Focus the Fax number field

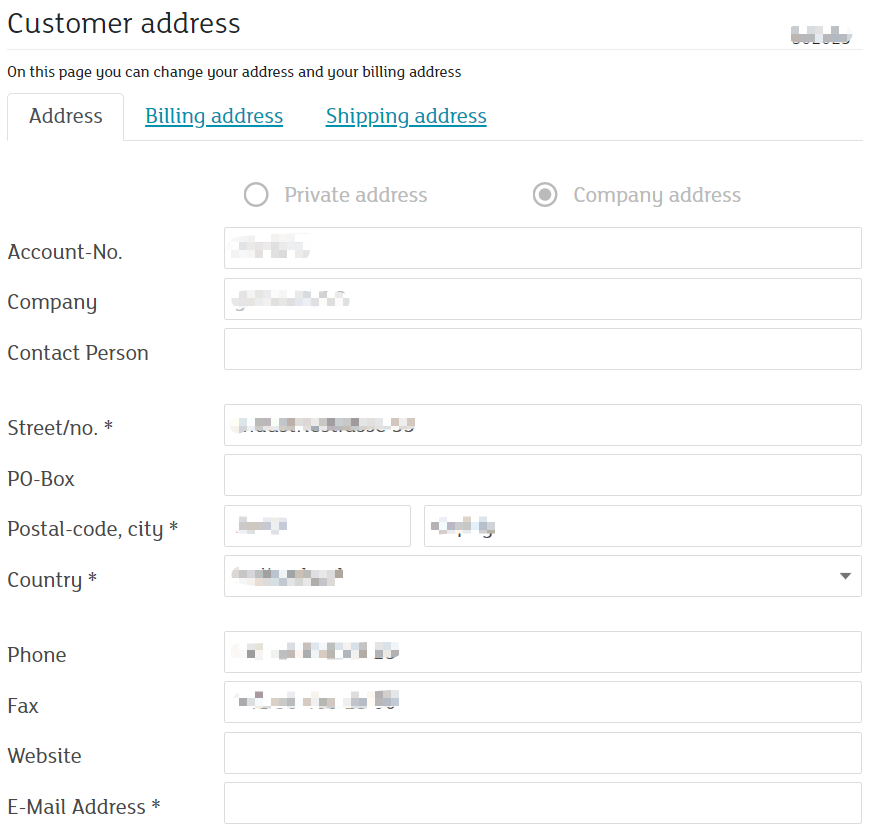tap(543, 702)
